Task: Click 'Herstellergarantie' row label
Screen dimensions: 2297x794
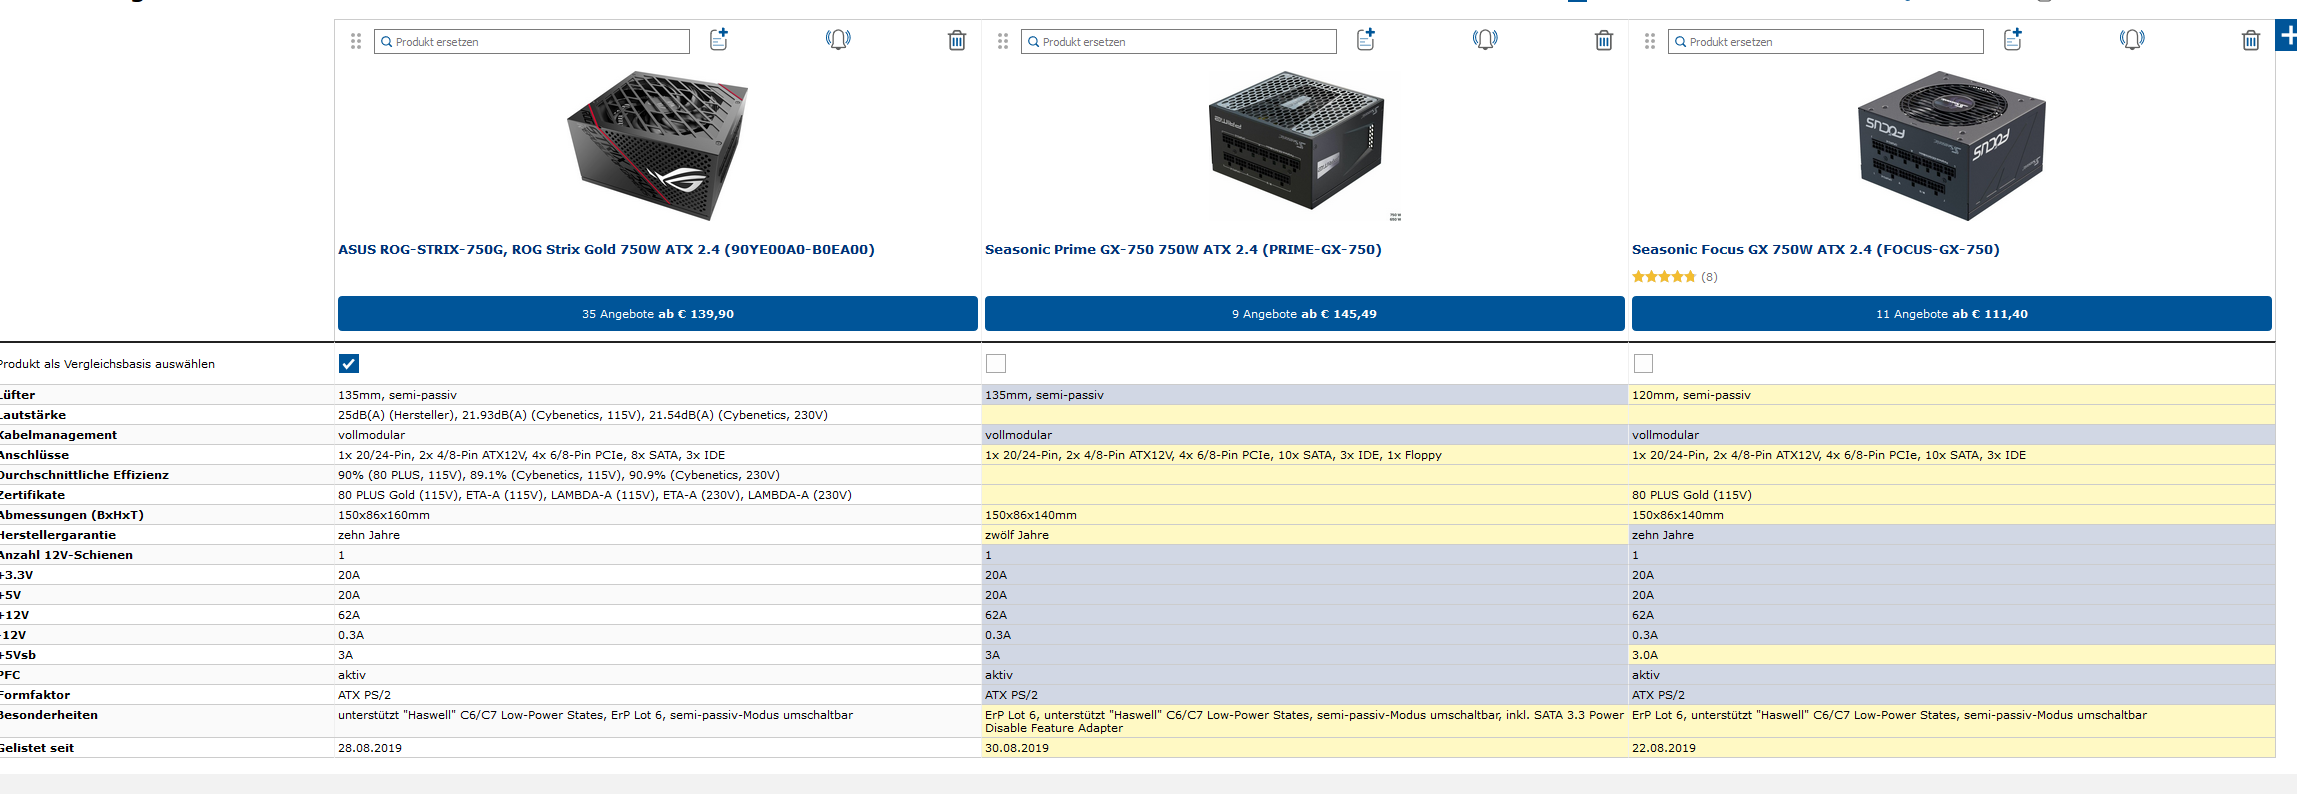Action: (x=58, y=535)
